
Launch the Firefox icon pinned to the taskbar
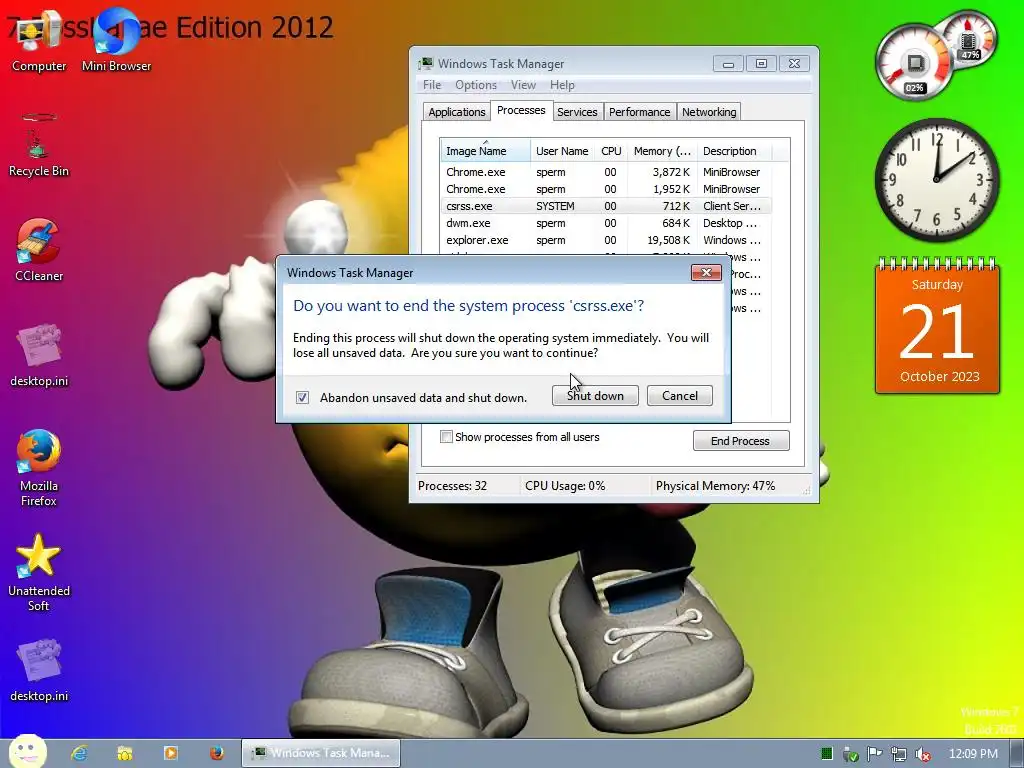217,753
